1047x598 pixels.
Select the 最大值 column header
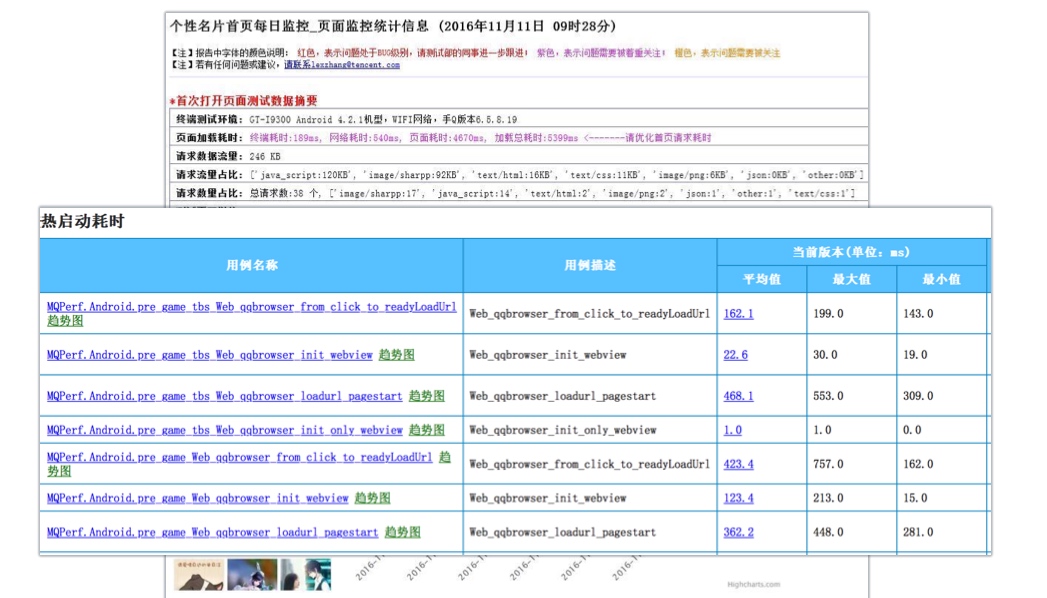click(x=851, y=280)
